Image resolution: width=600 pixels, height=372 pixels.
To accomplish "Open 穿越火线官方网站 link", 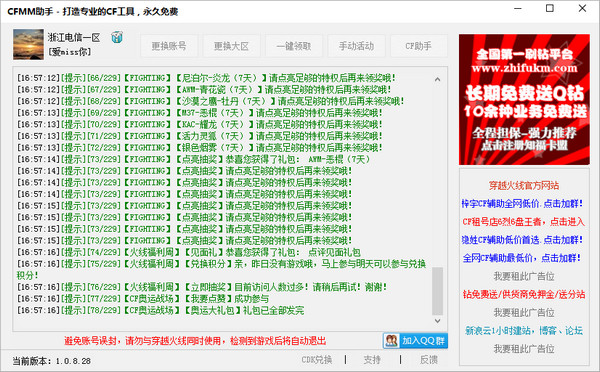I will [524, 186].
